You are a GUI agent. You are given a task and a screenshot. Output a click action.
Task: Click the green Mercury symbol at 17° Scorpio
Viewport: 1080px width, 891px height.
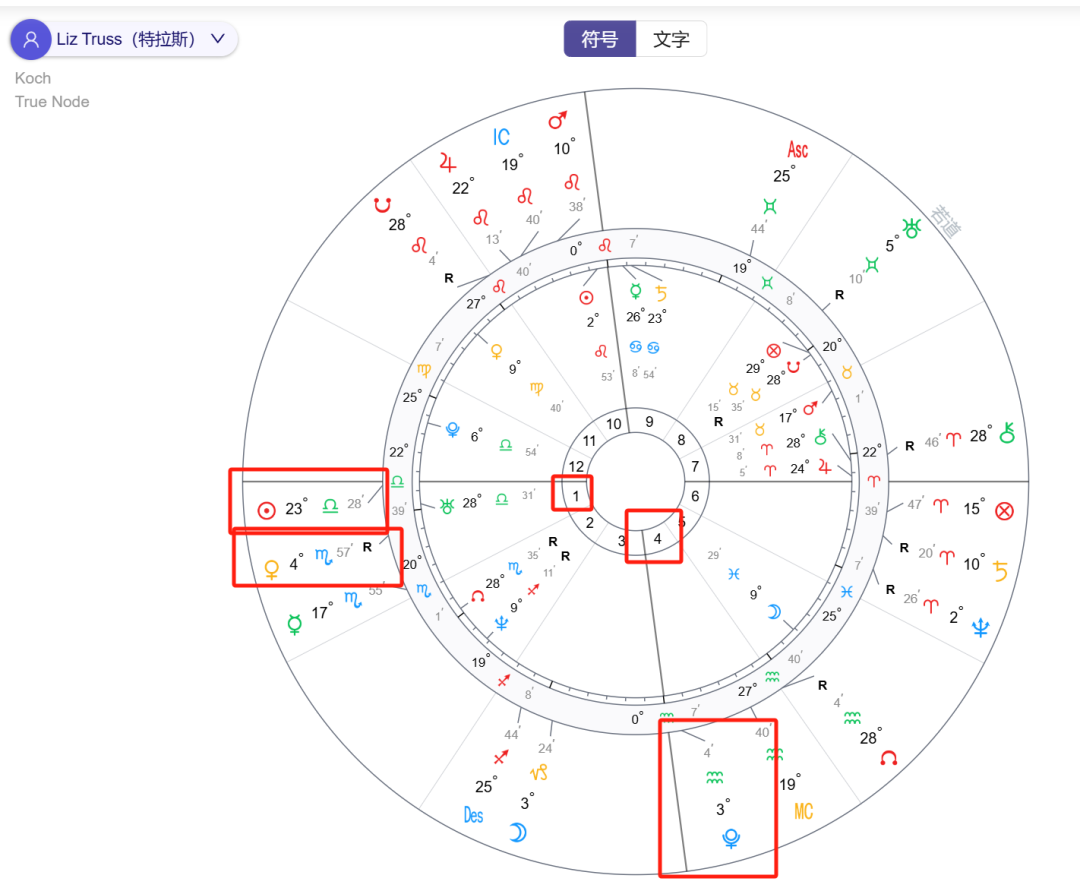tap(295, 624)
